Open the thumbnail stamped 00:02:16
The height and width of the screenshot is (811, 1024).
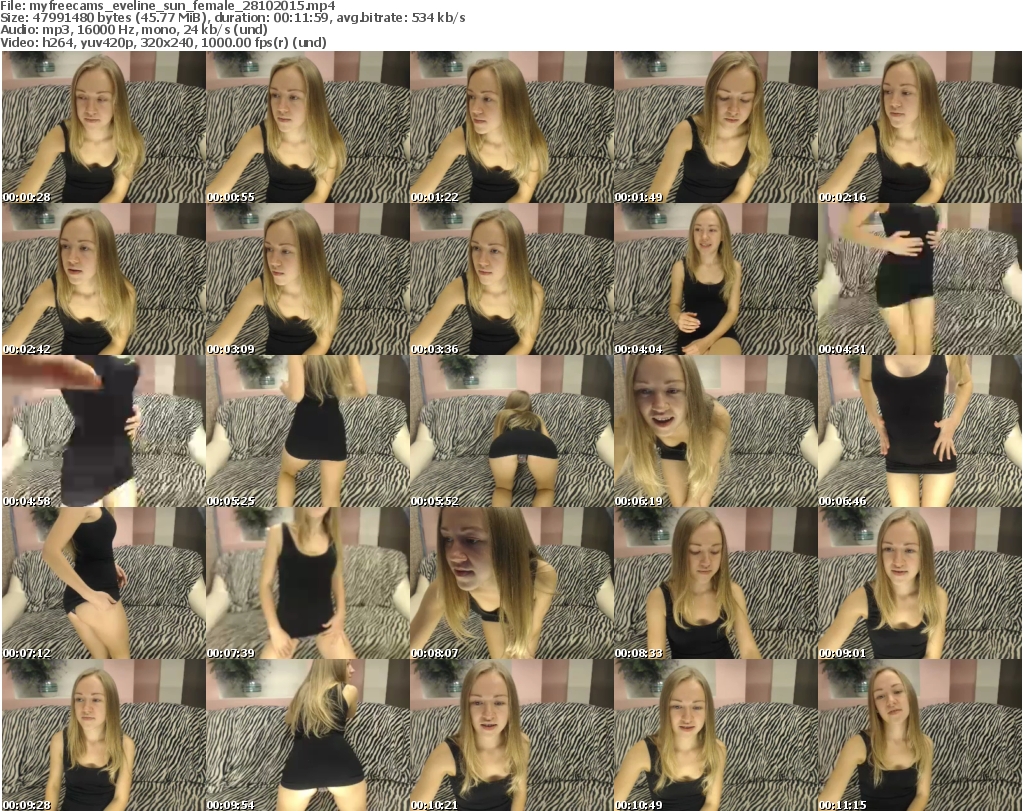(x=920, y=127)
